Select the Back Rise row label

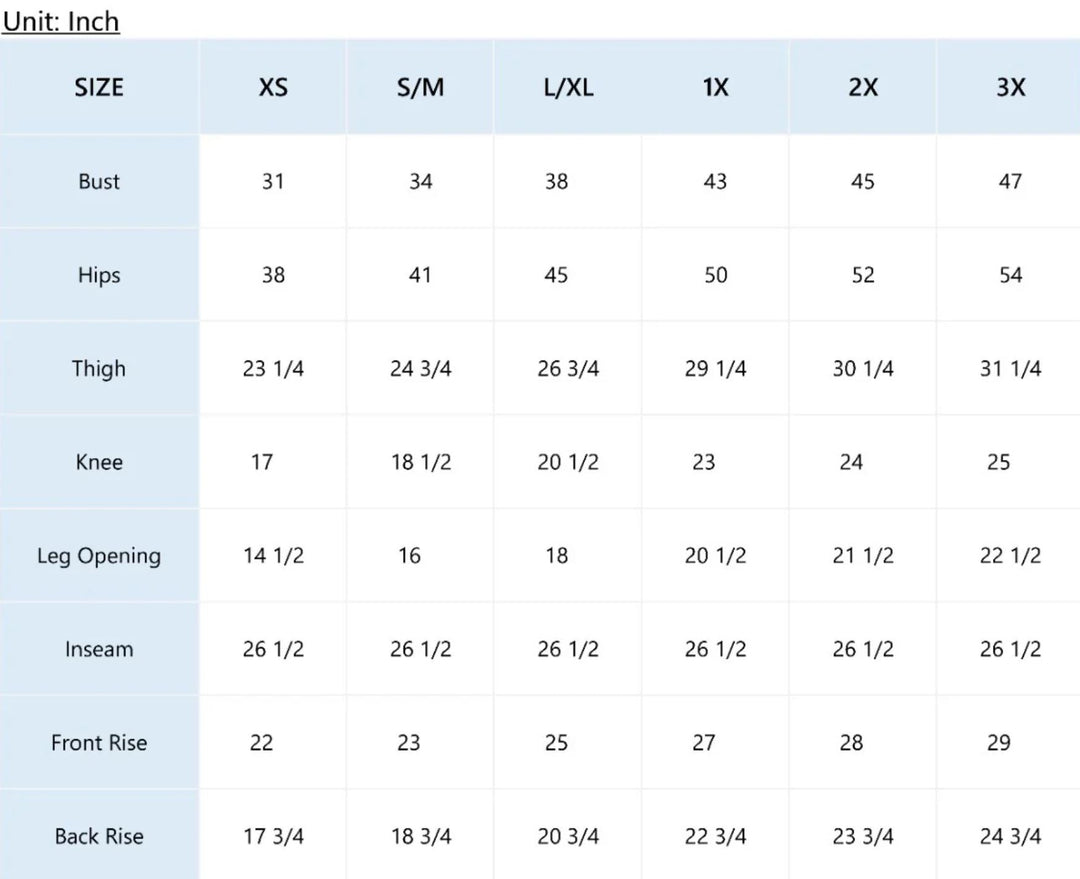[99, 836]
